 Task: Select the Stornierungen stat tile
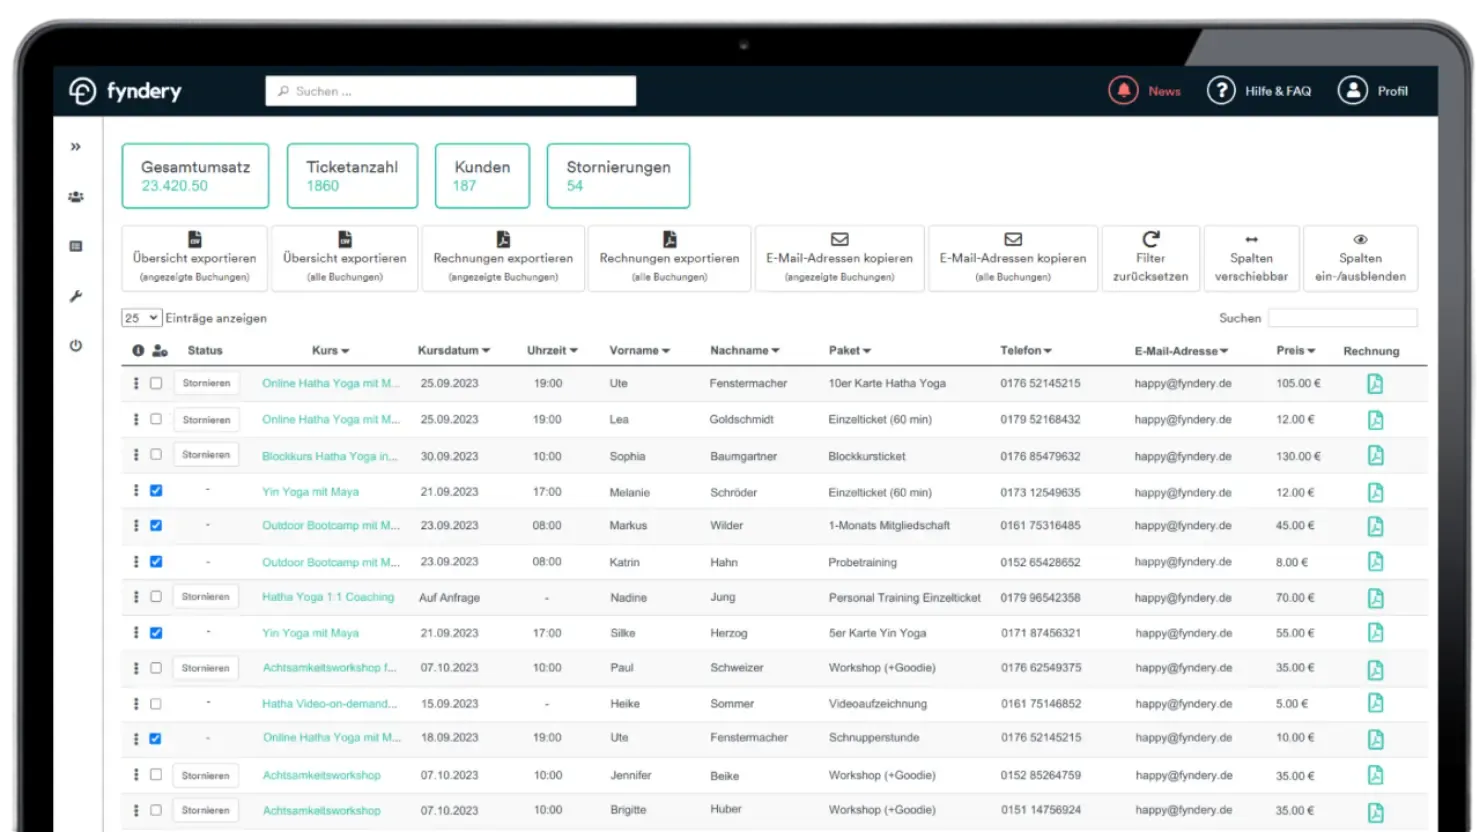[618, 176]
